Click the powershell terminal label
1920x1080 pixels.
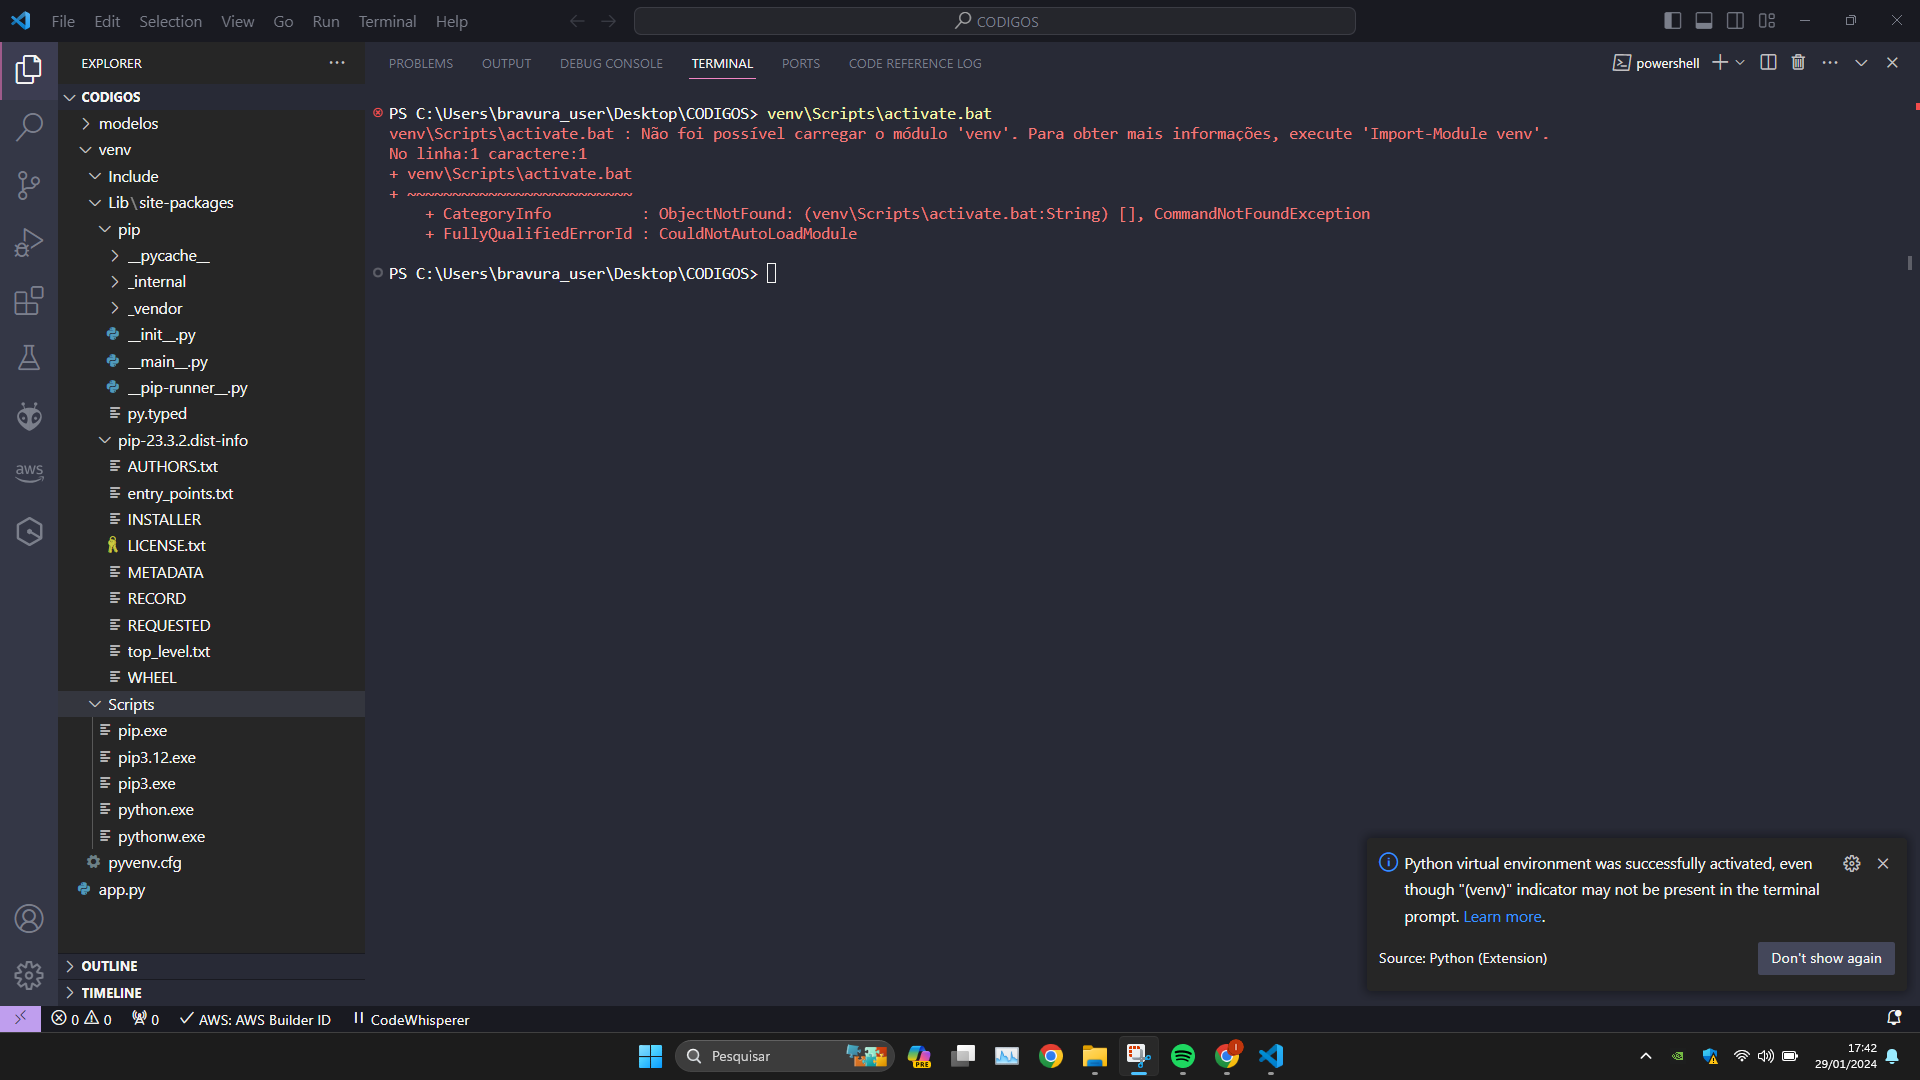1656,63
